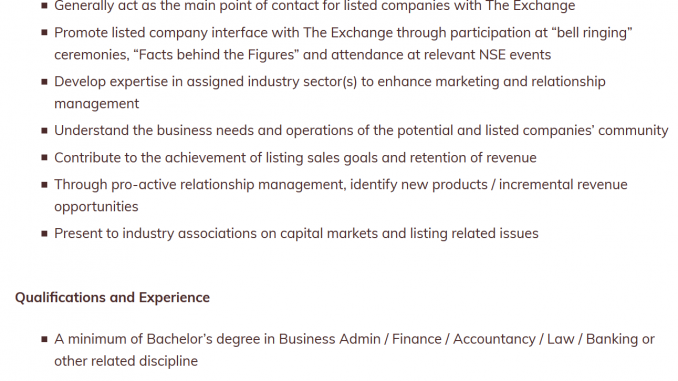Click the bullet marker before 'Contribute to the achievement'

(x=44, y=157)
